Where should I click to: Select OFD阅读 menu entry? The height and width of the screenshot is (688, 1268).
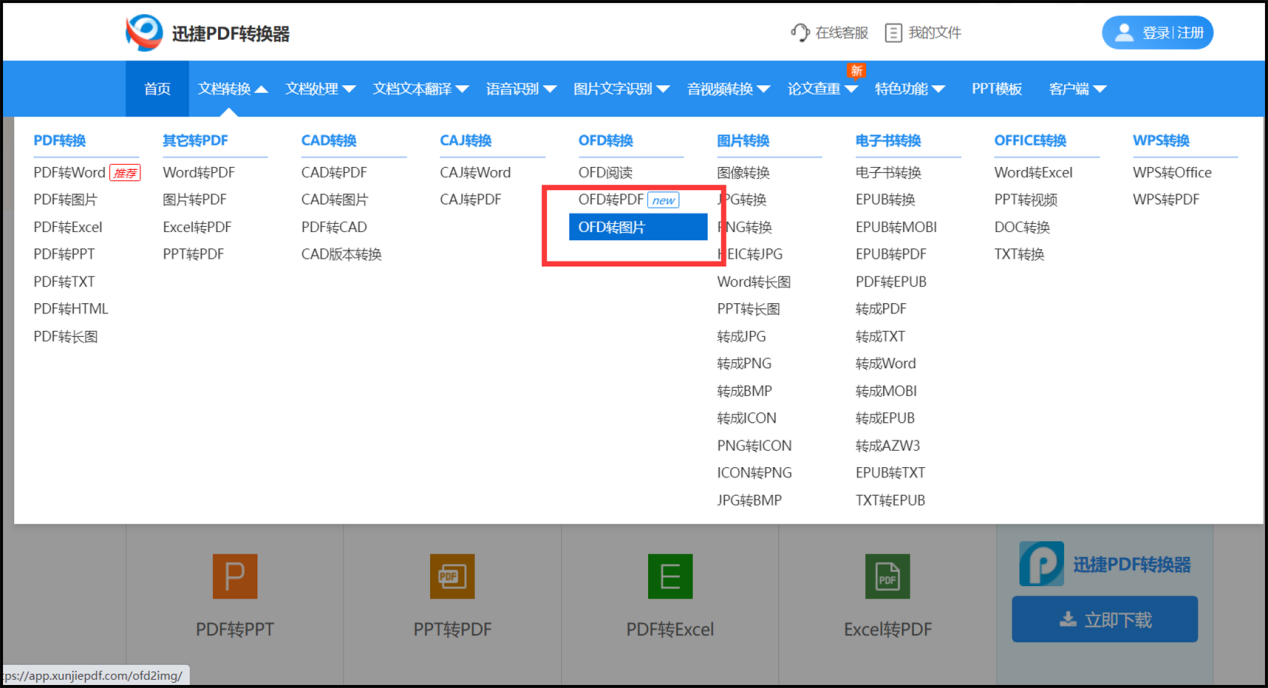[605, 172]
